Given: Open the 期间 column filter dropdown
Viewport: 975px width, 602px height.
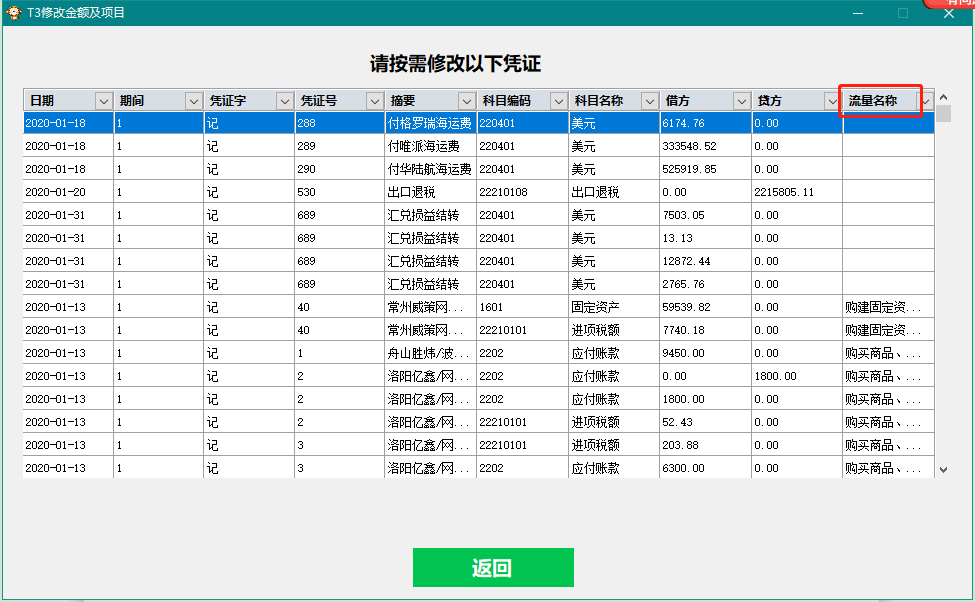Looking at the screenshot, I should coord(193,101).
